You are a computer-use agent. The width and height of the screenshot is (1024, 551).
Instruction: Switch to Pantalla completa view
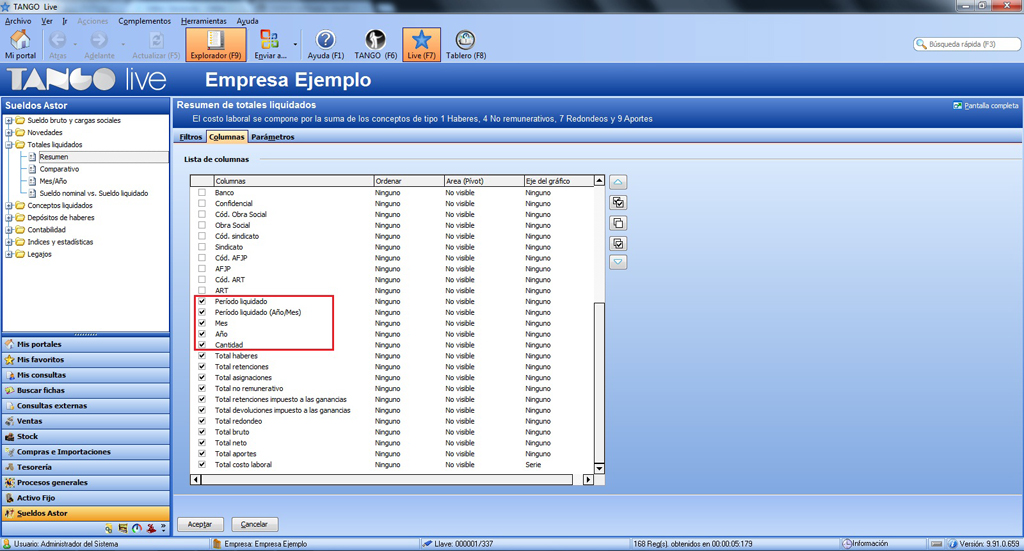985,105
